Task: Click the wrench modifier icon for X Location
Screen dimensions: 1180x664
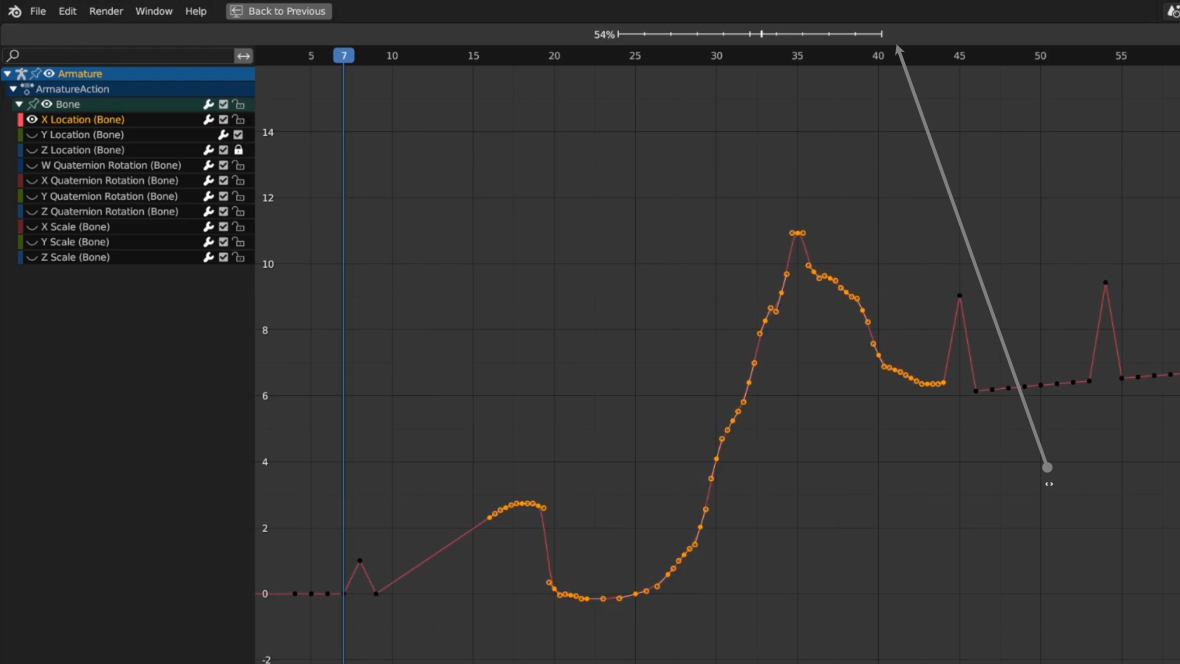Action: click(209, 120)
